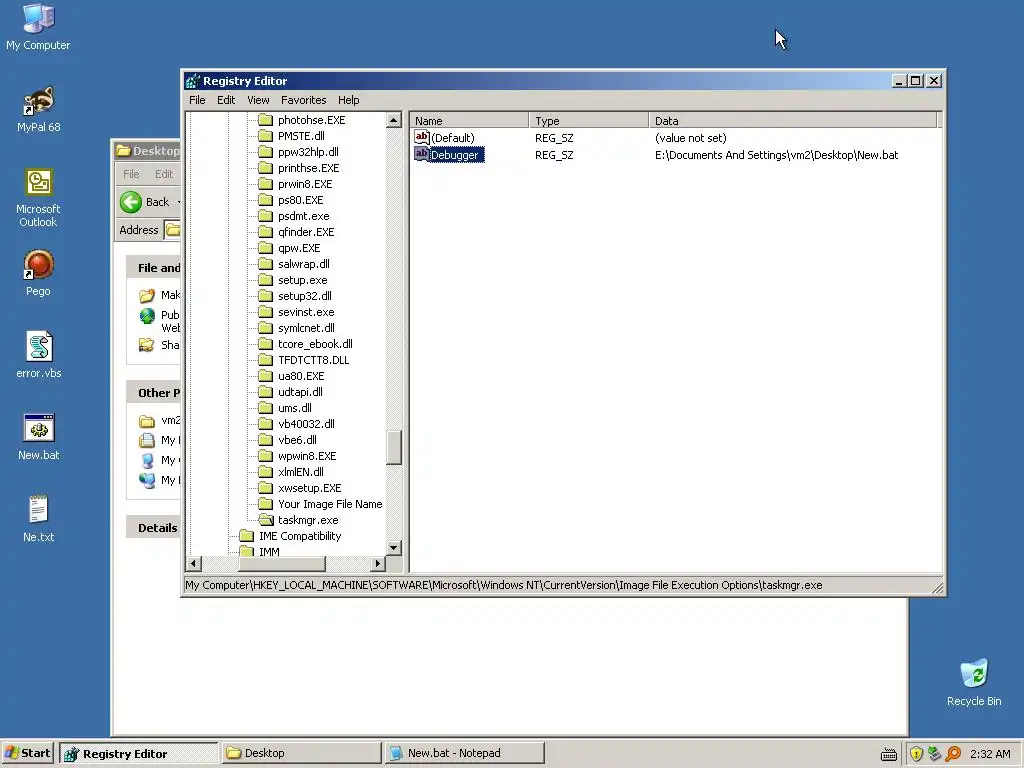1024x768 pixels.
Task: Click folder icon beside Your Image File Name
Action: pyautogui.click(x=265, y=504)
